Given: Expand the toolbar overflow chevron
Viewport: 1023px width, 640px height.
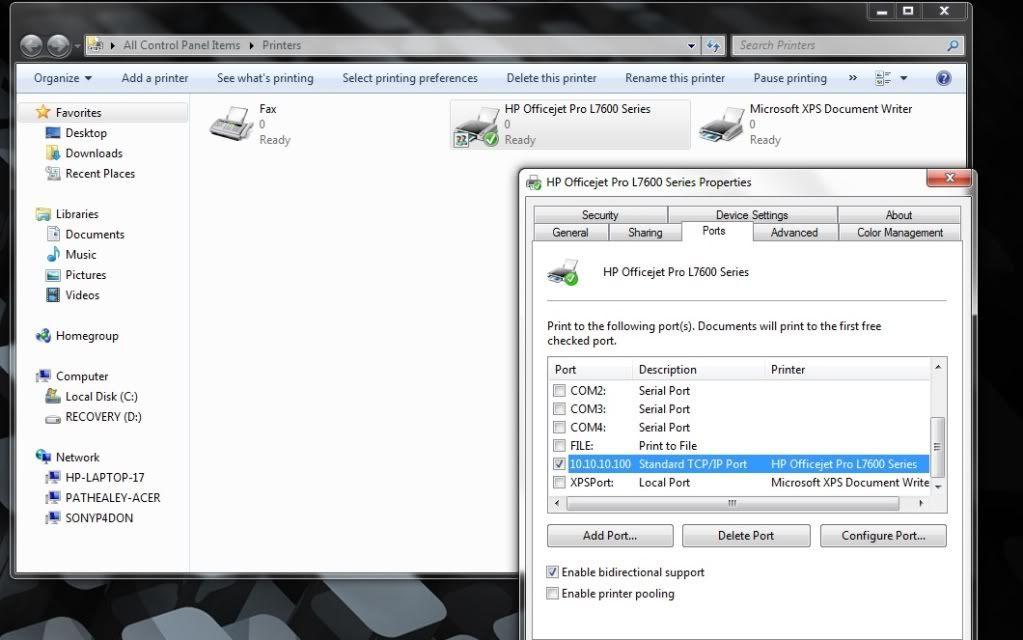Looking at the screenshot, I should [x=853, y=78].
